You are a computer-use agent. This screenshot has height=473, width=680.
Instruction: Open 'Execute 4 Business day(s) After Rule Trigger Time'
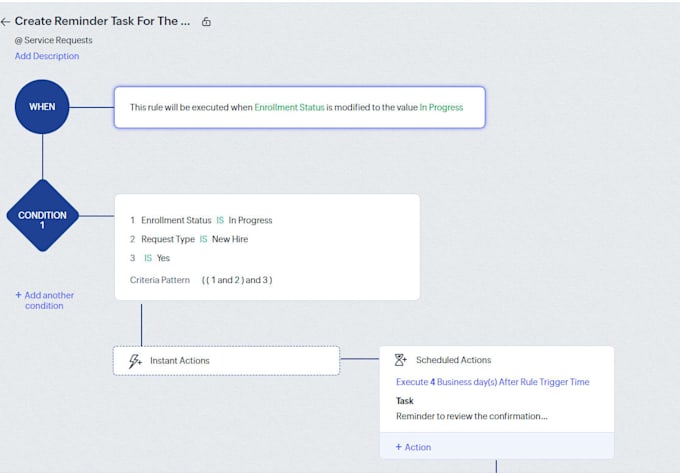pos(493,382)
